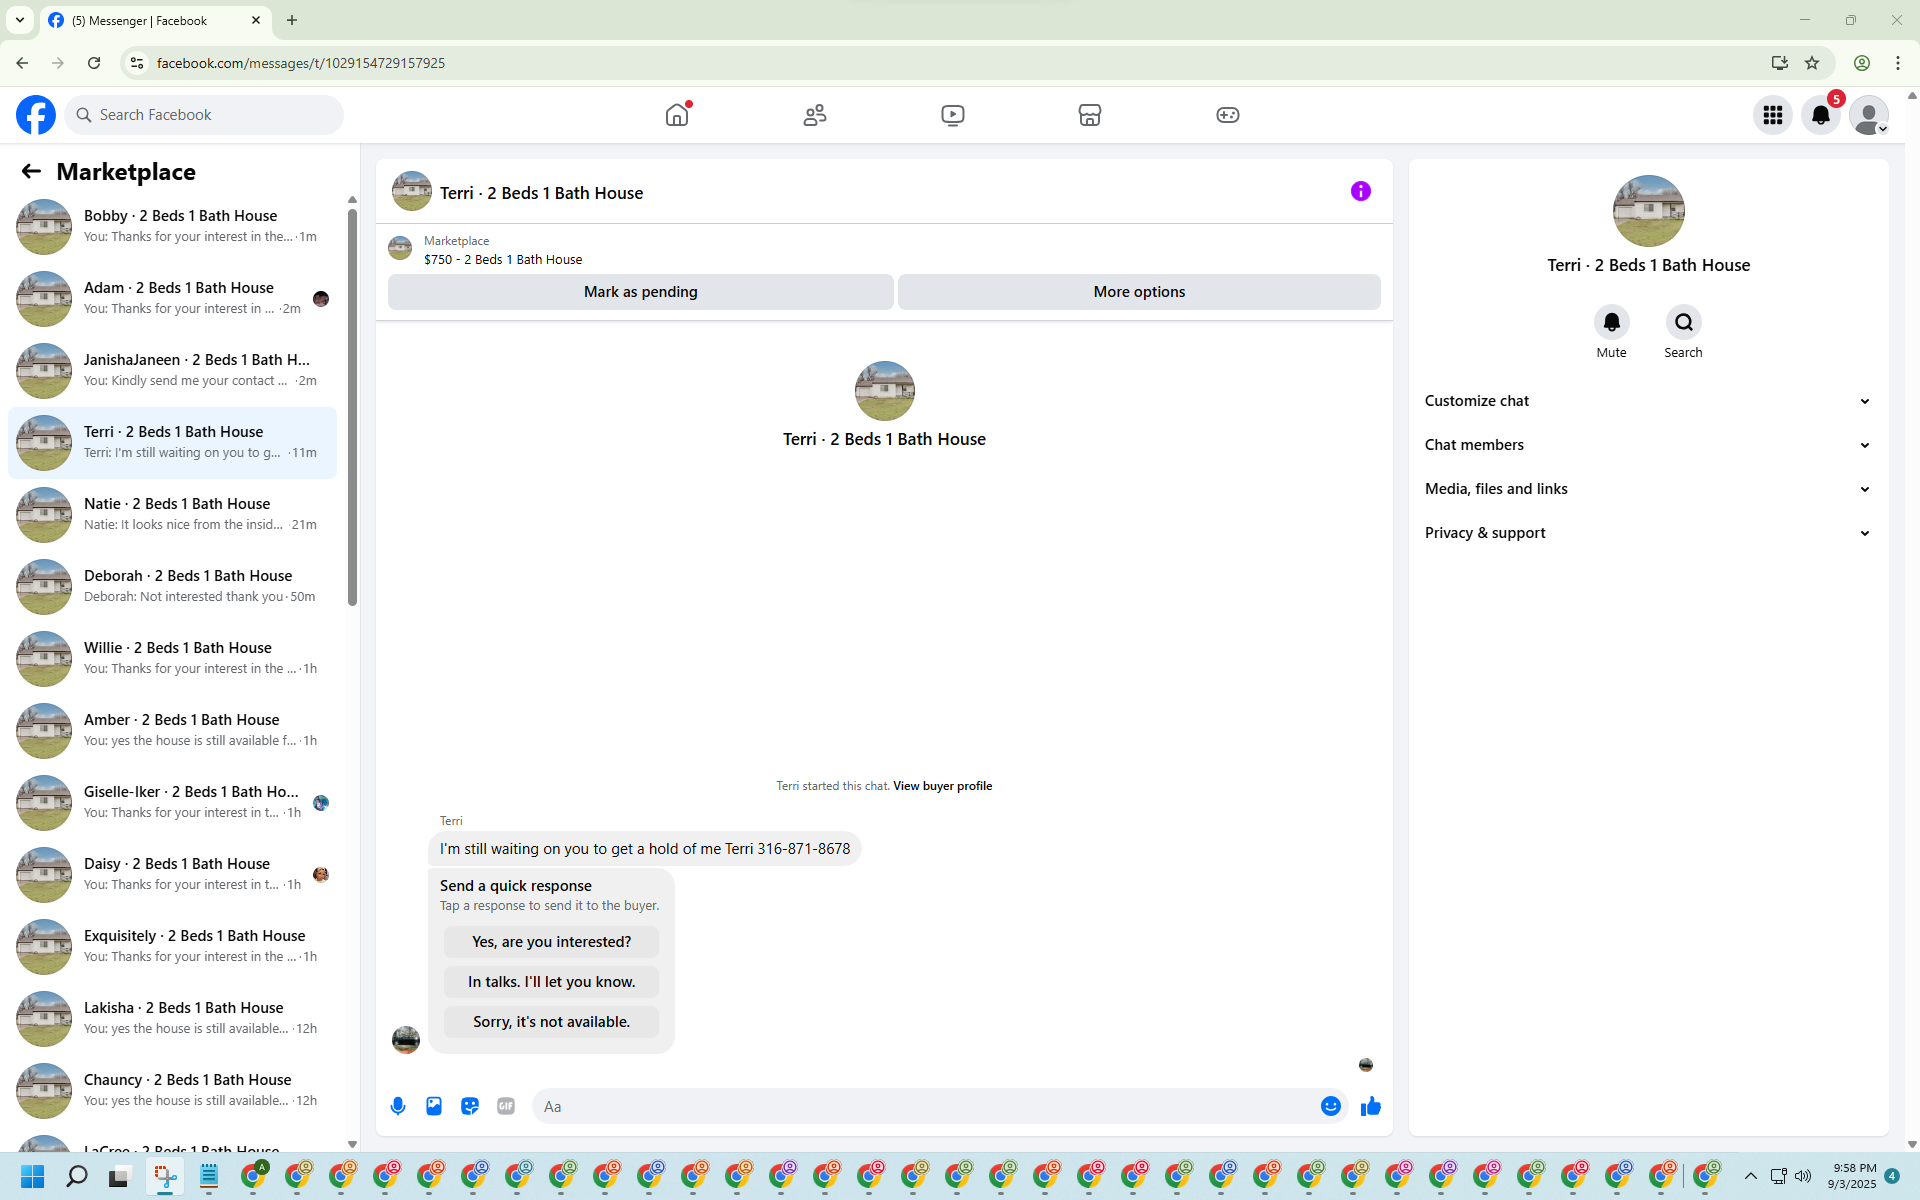Open JanishaJaneen's conversation
Viewport: 1920px width, 1200px height.
172,370
